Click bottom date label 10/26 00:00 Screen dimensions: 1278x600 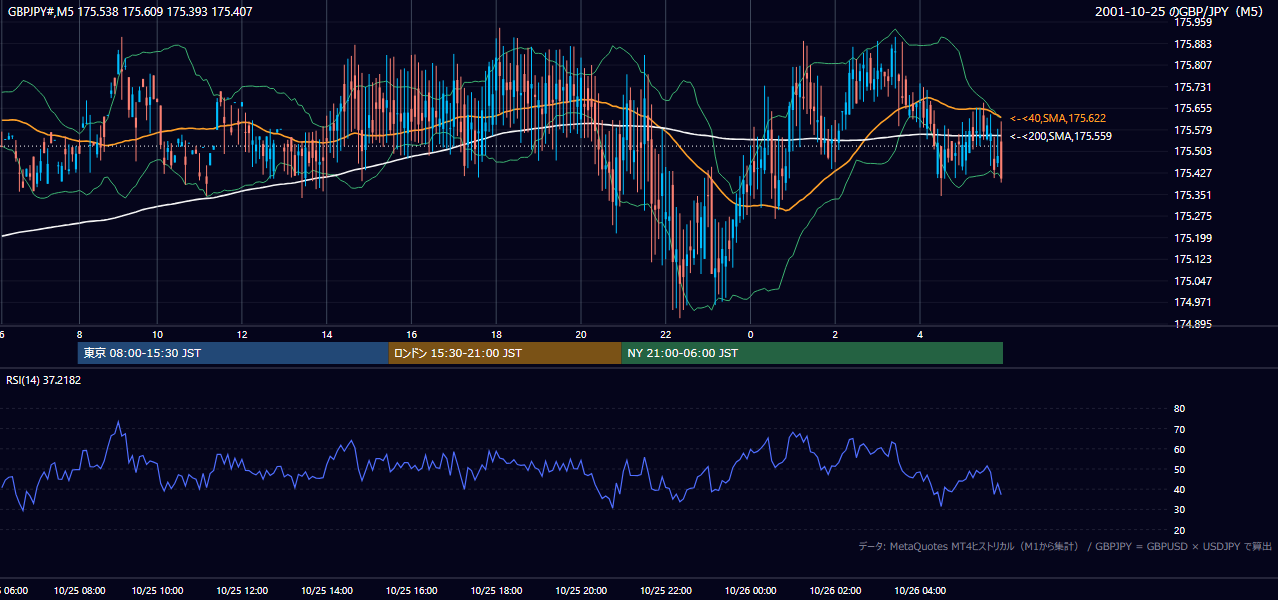click(x=750, y=591)
